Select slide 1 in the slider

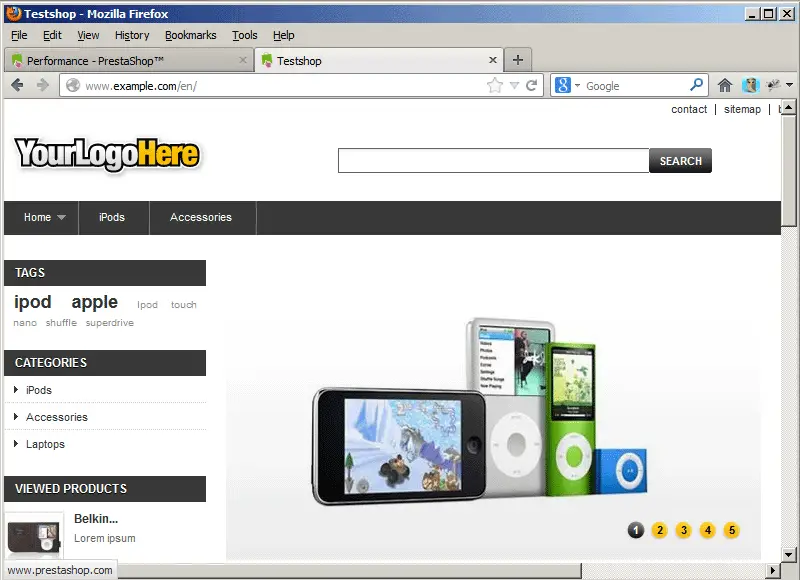click(636, 531)
